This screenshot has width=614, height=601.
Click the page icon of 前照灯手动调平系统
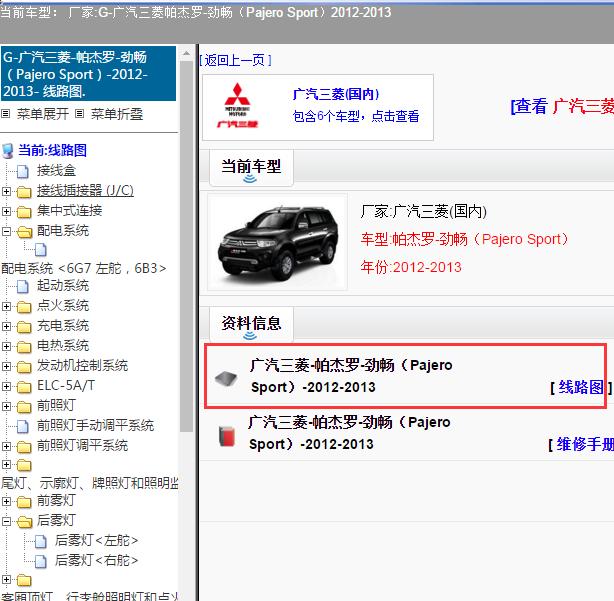click(x=23, y=426)
